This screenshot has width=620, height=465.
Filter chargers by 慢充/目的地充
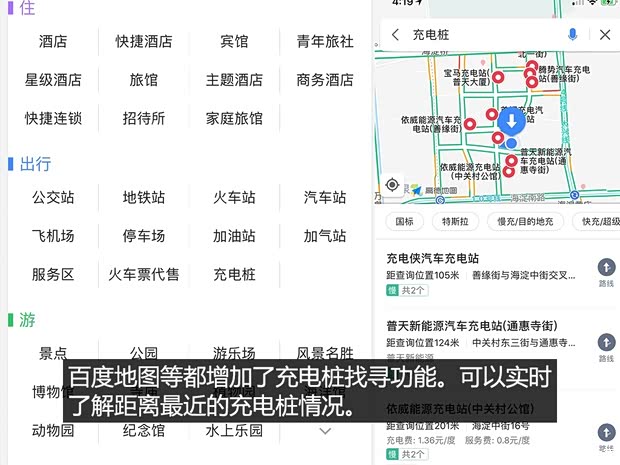click(x=525, y=221)
